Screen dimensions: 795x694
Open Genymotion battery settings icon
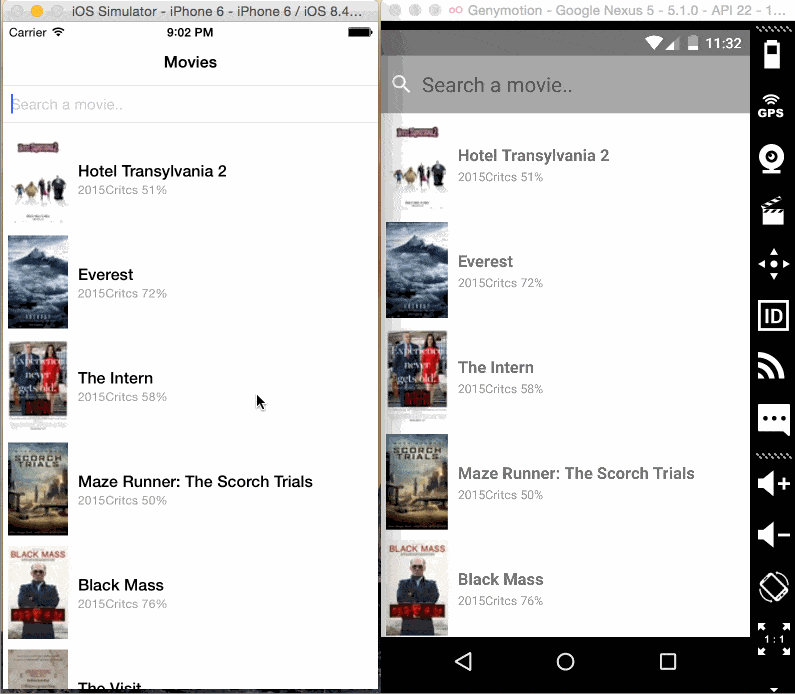point(772,54)
